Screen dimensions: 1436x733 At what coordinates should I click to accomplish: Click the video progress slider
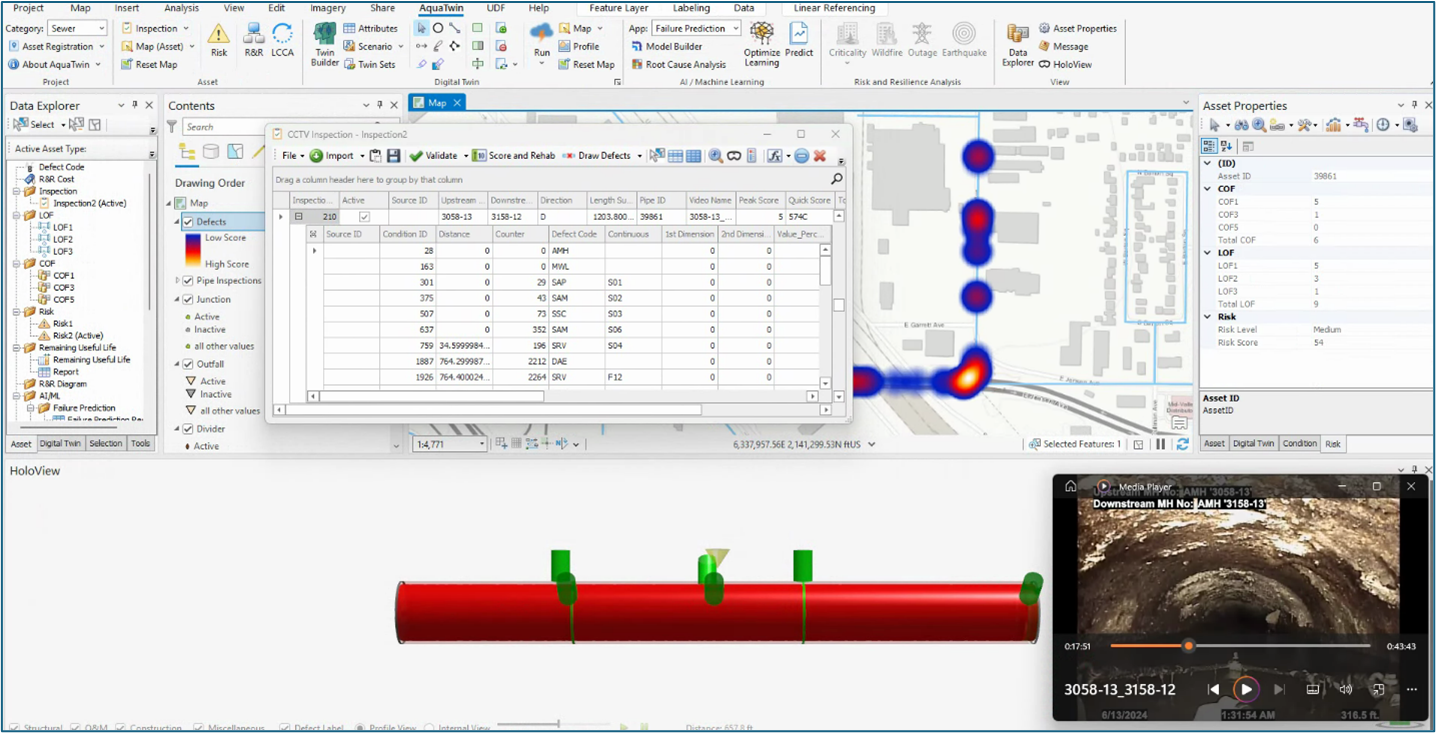[1188, 646]
